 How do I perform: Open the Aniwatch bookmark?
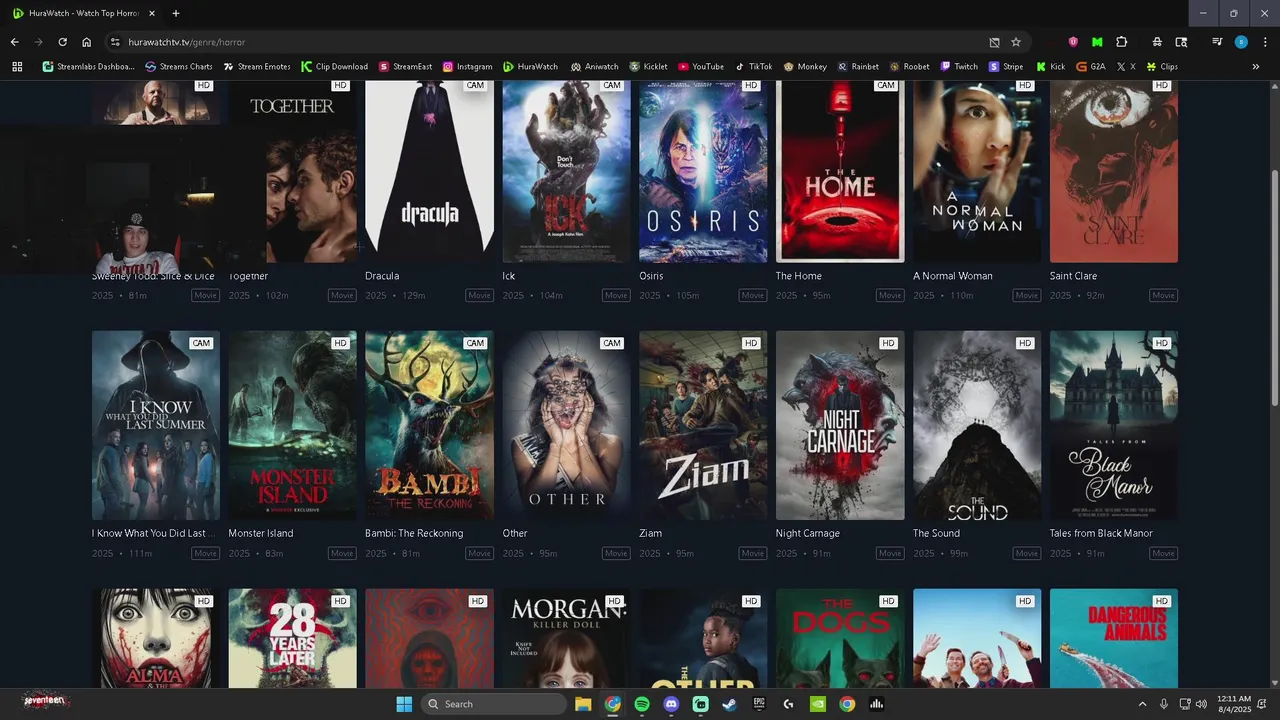[x=595, y=67]
